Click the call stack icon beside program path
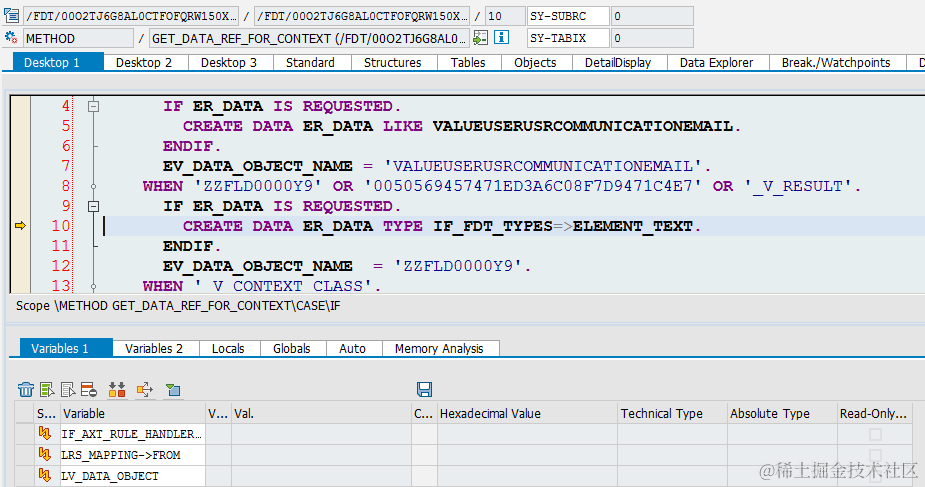Viewport: 925px width, 487px height. (11, 16)
